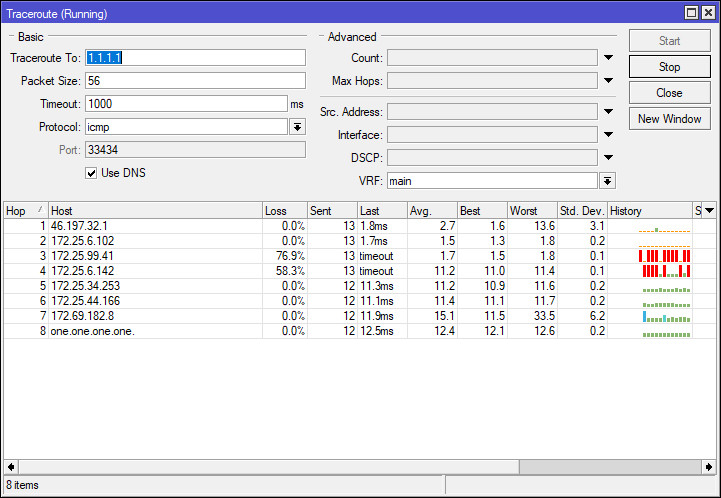Click the Timeout field
This screenshot has height=498, width=721.
(x=186, y=103)
